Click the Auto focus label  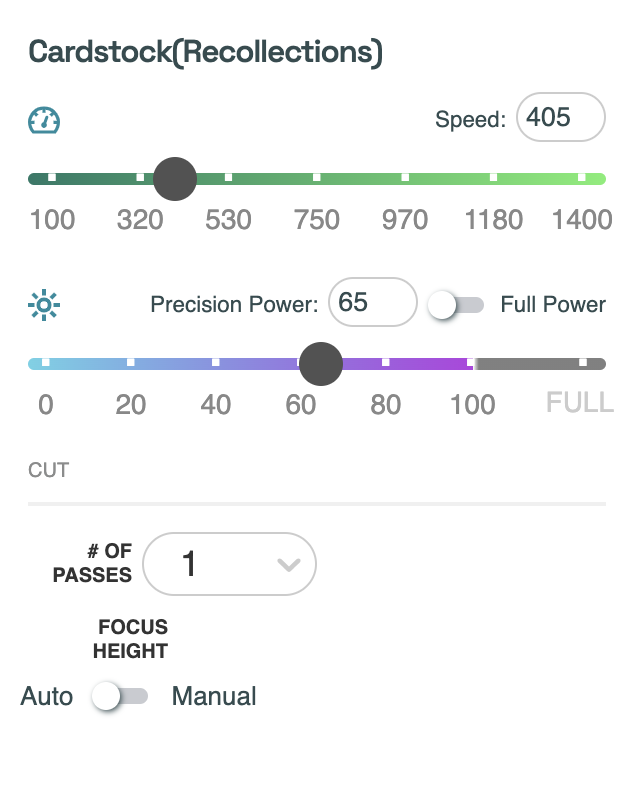coord(47,696)
